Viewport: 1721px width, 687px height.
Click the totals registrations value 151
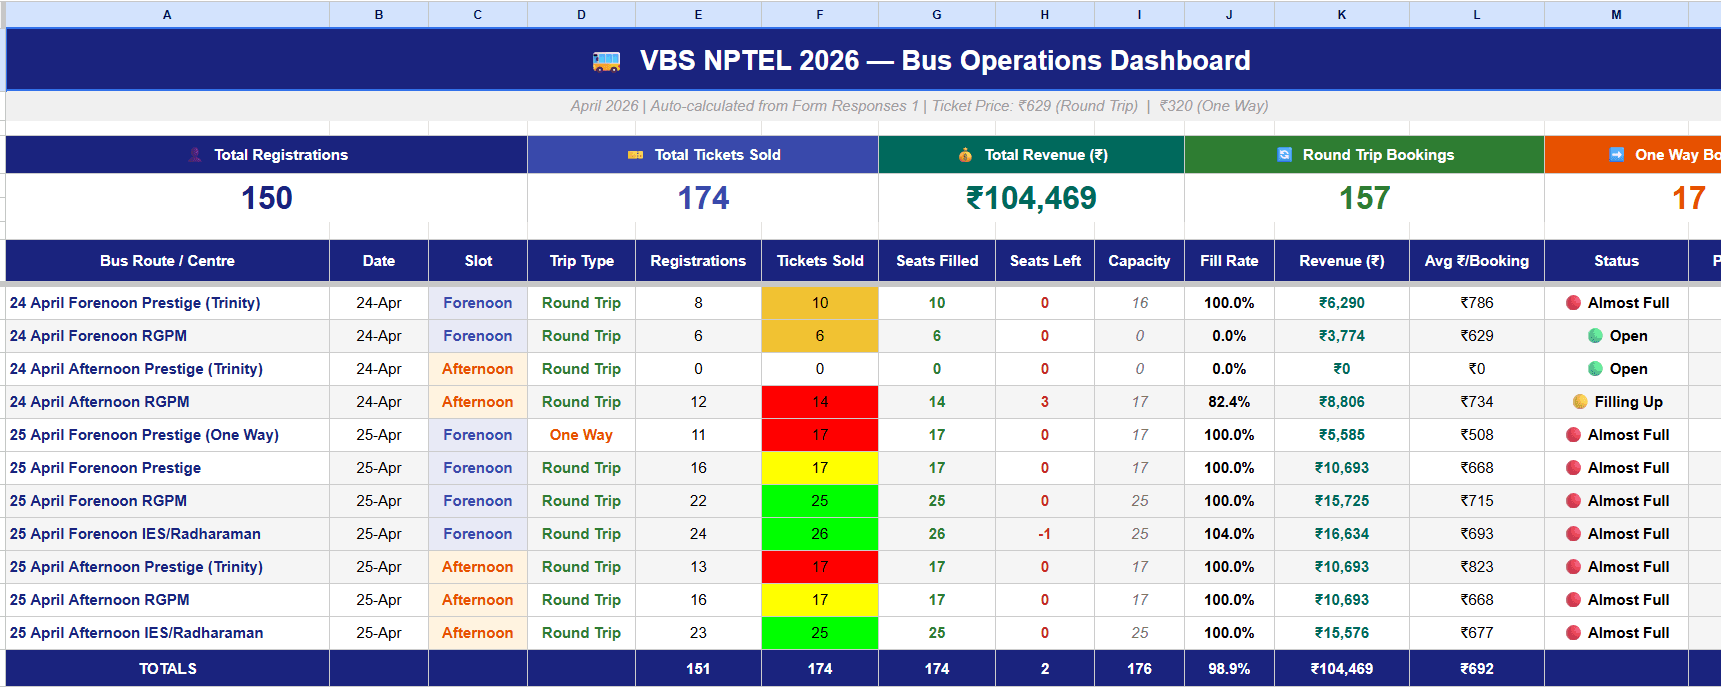pyautogui.click(x=698, y=668)
